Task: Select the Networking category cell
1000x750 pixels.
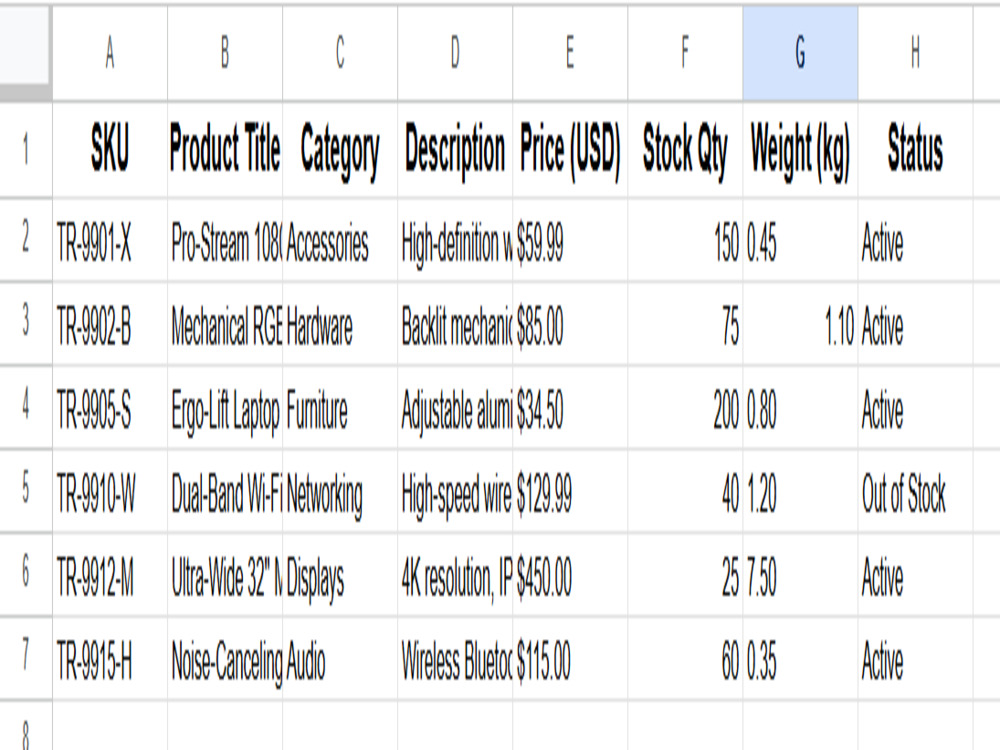Action: (x=340, y=491)
